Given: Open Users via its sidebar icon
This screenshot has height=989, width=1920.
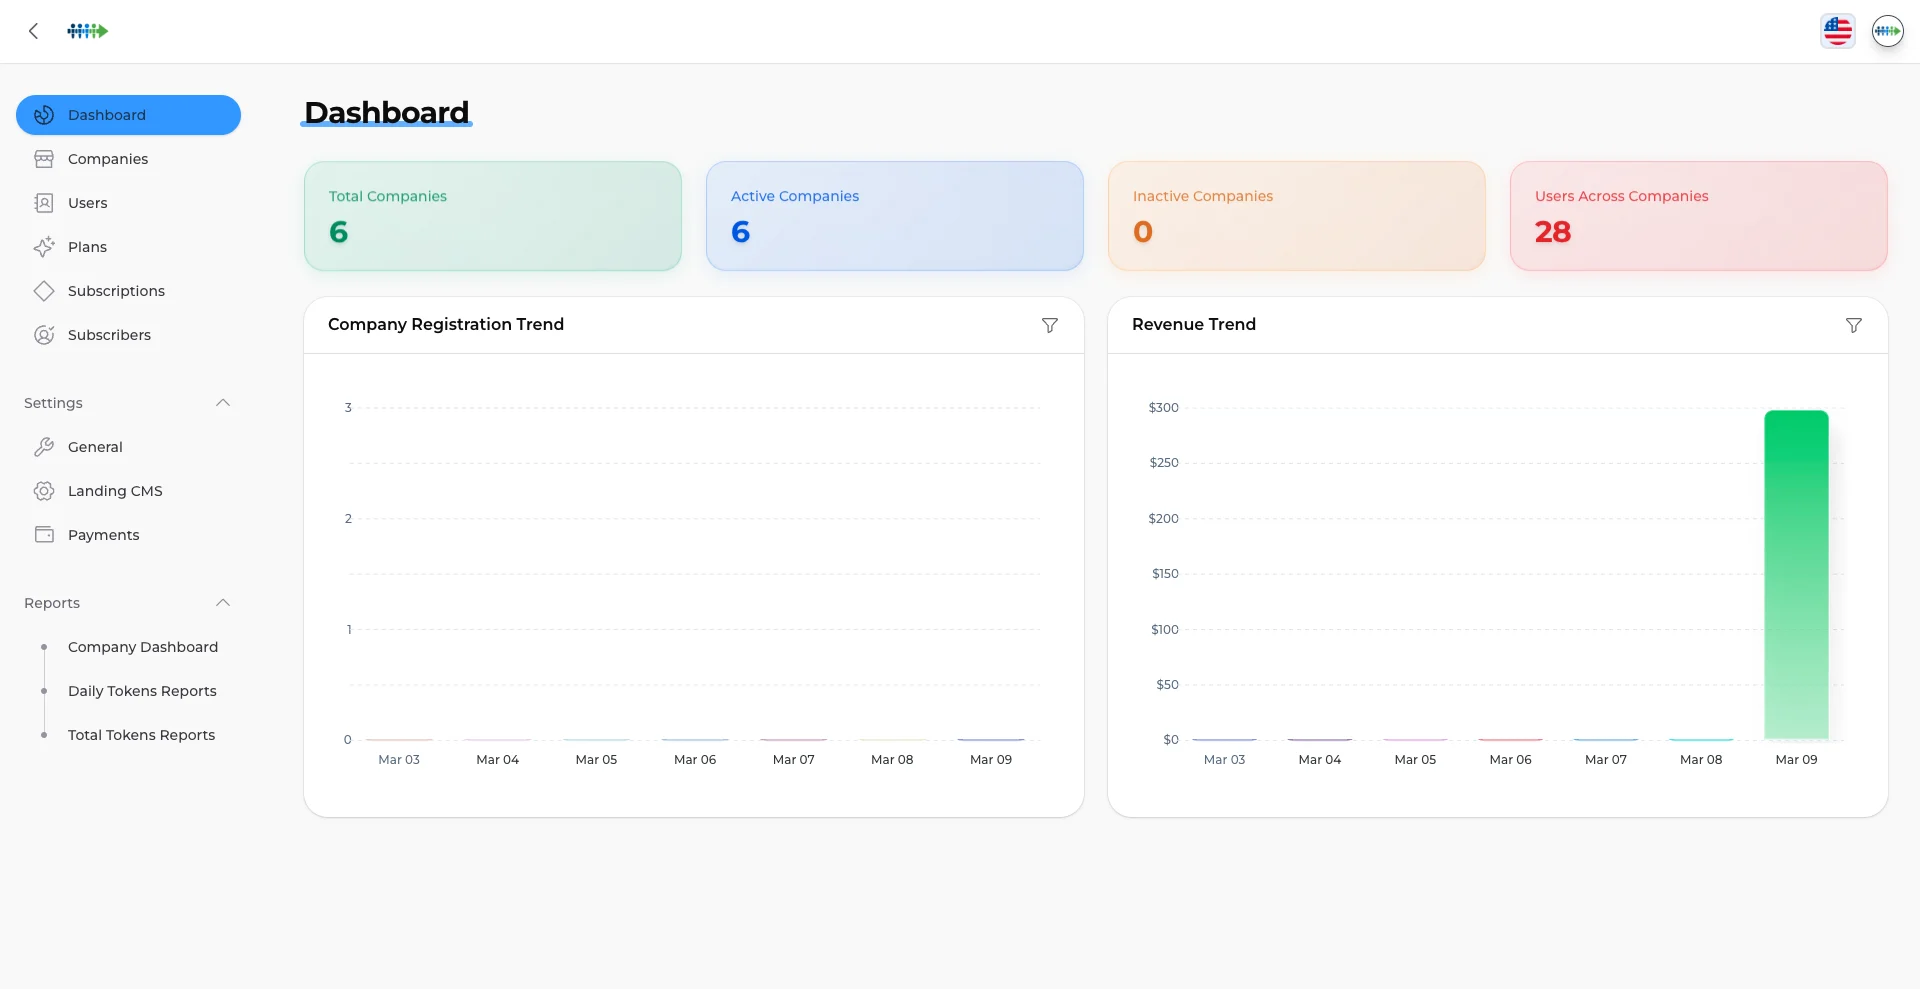Looking at the screenshot, I should 44,203.
